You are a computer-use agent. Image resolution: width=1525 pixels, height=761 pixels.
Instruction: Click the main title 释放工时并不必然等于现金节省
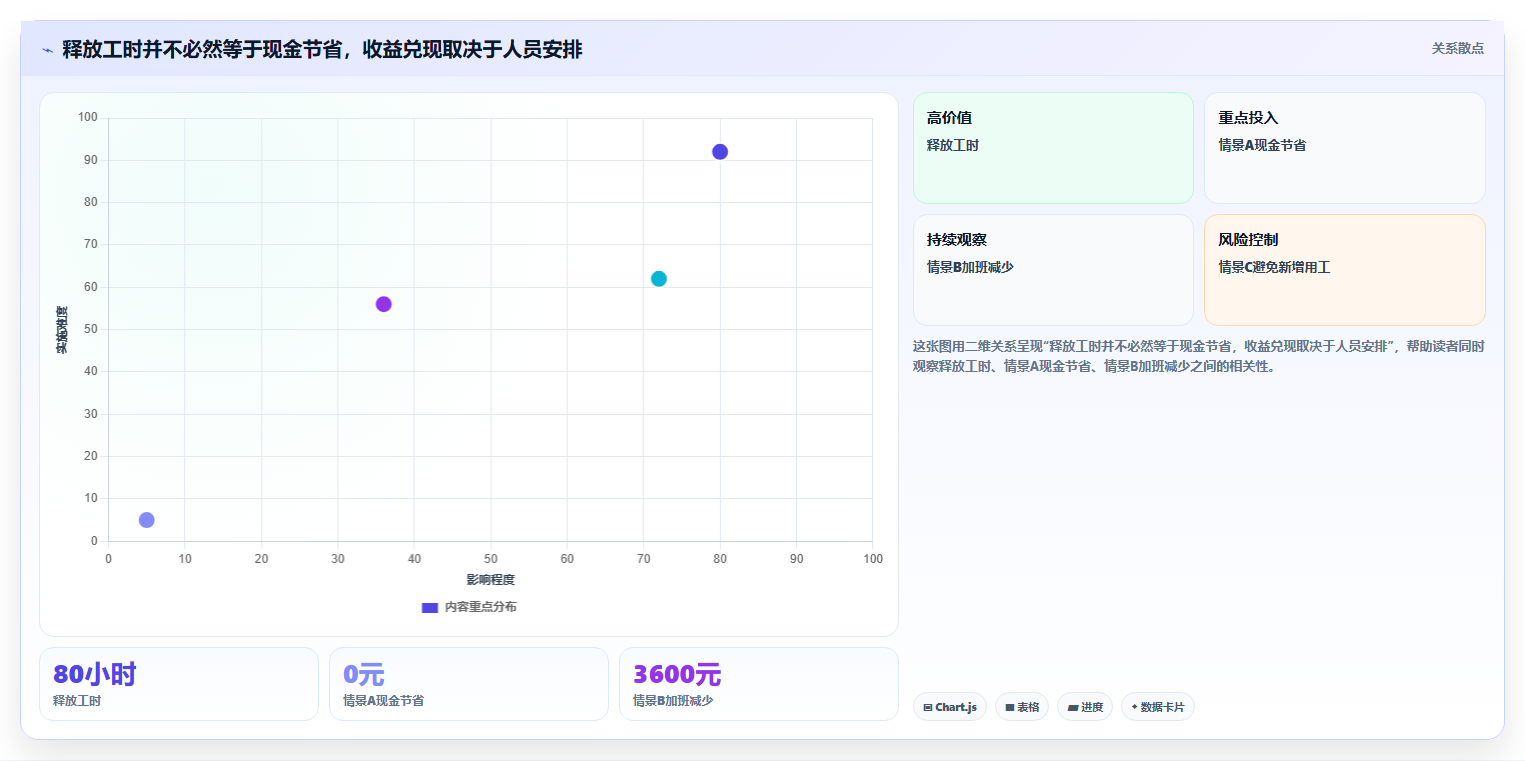pyautogui.click(x=322, y=49)
